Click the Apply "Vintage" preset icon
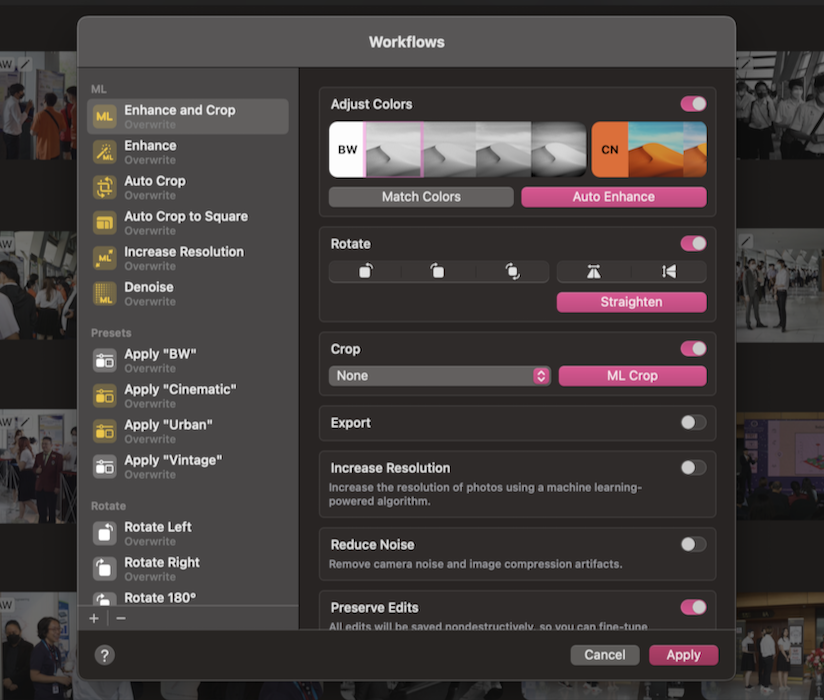Screen dimensions: 824x700 click(105, 467)
